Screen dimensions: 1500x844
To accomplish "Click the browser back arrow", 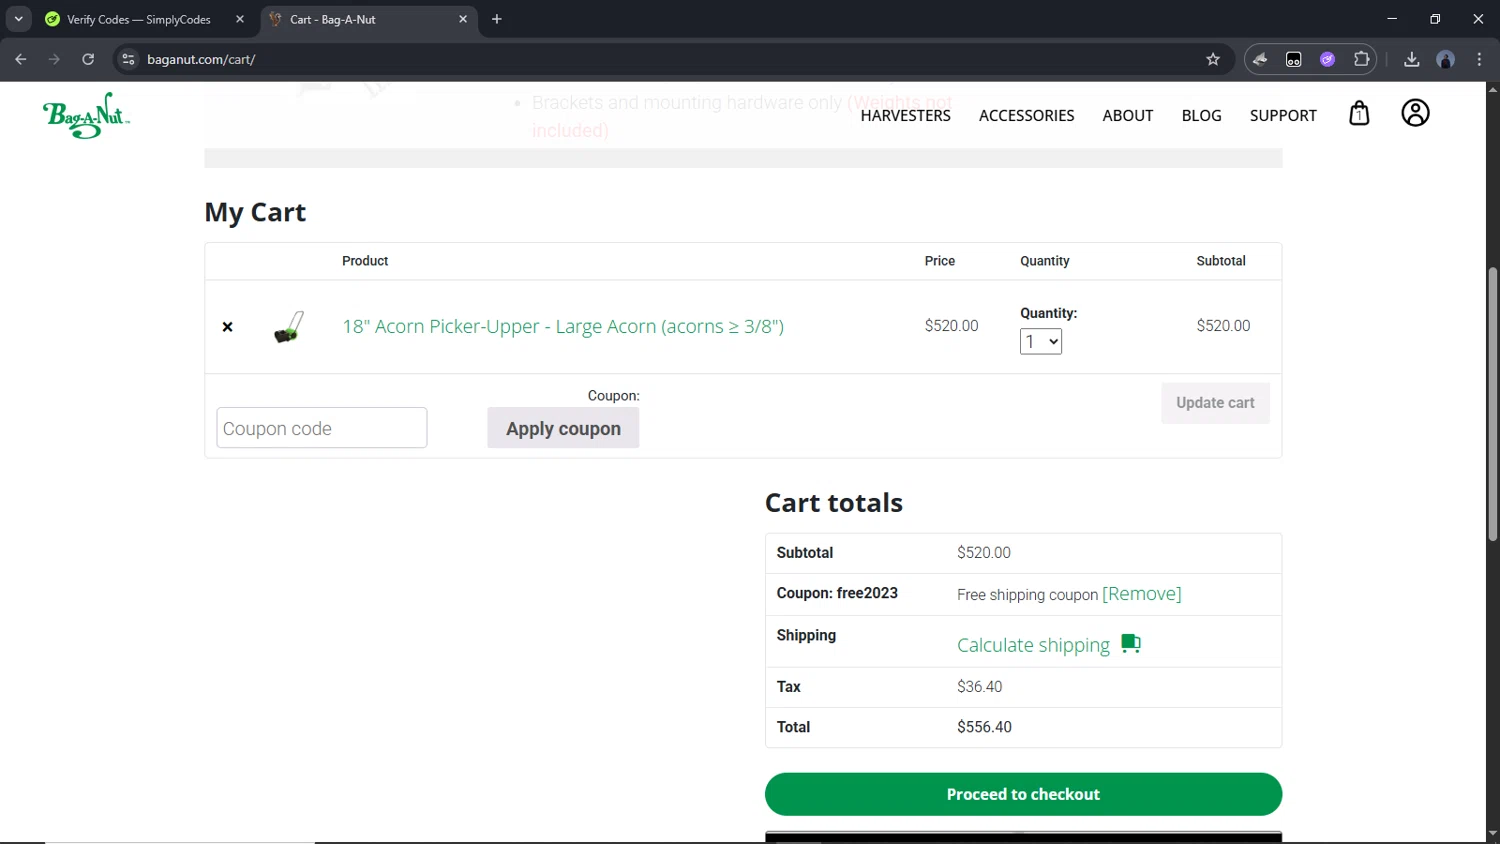I will click(x=21, y=59).
